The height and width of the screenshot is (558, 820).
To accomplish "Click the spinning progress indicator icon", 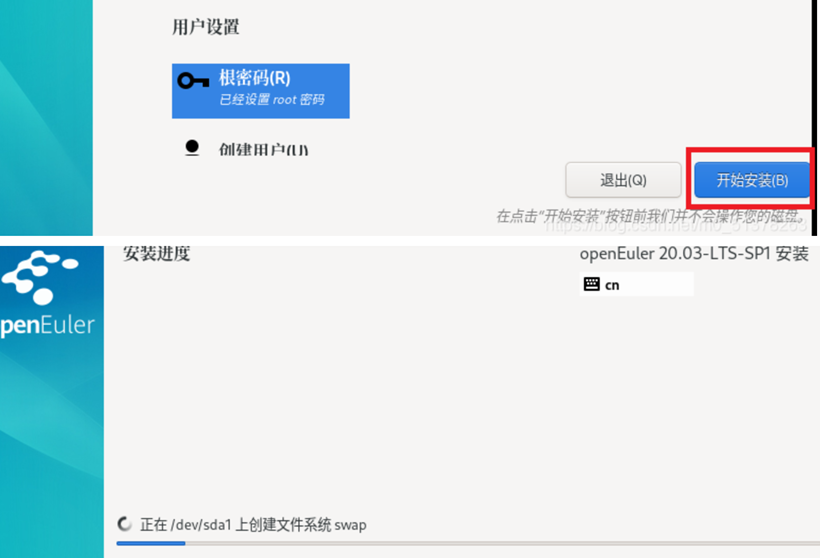I will [x=125, y=524].
